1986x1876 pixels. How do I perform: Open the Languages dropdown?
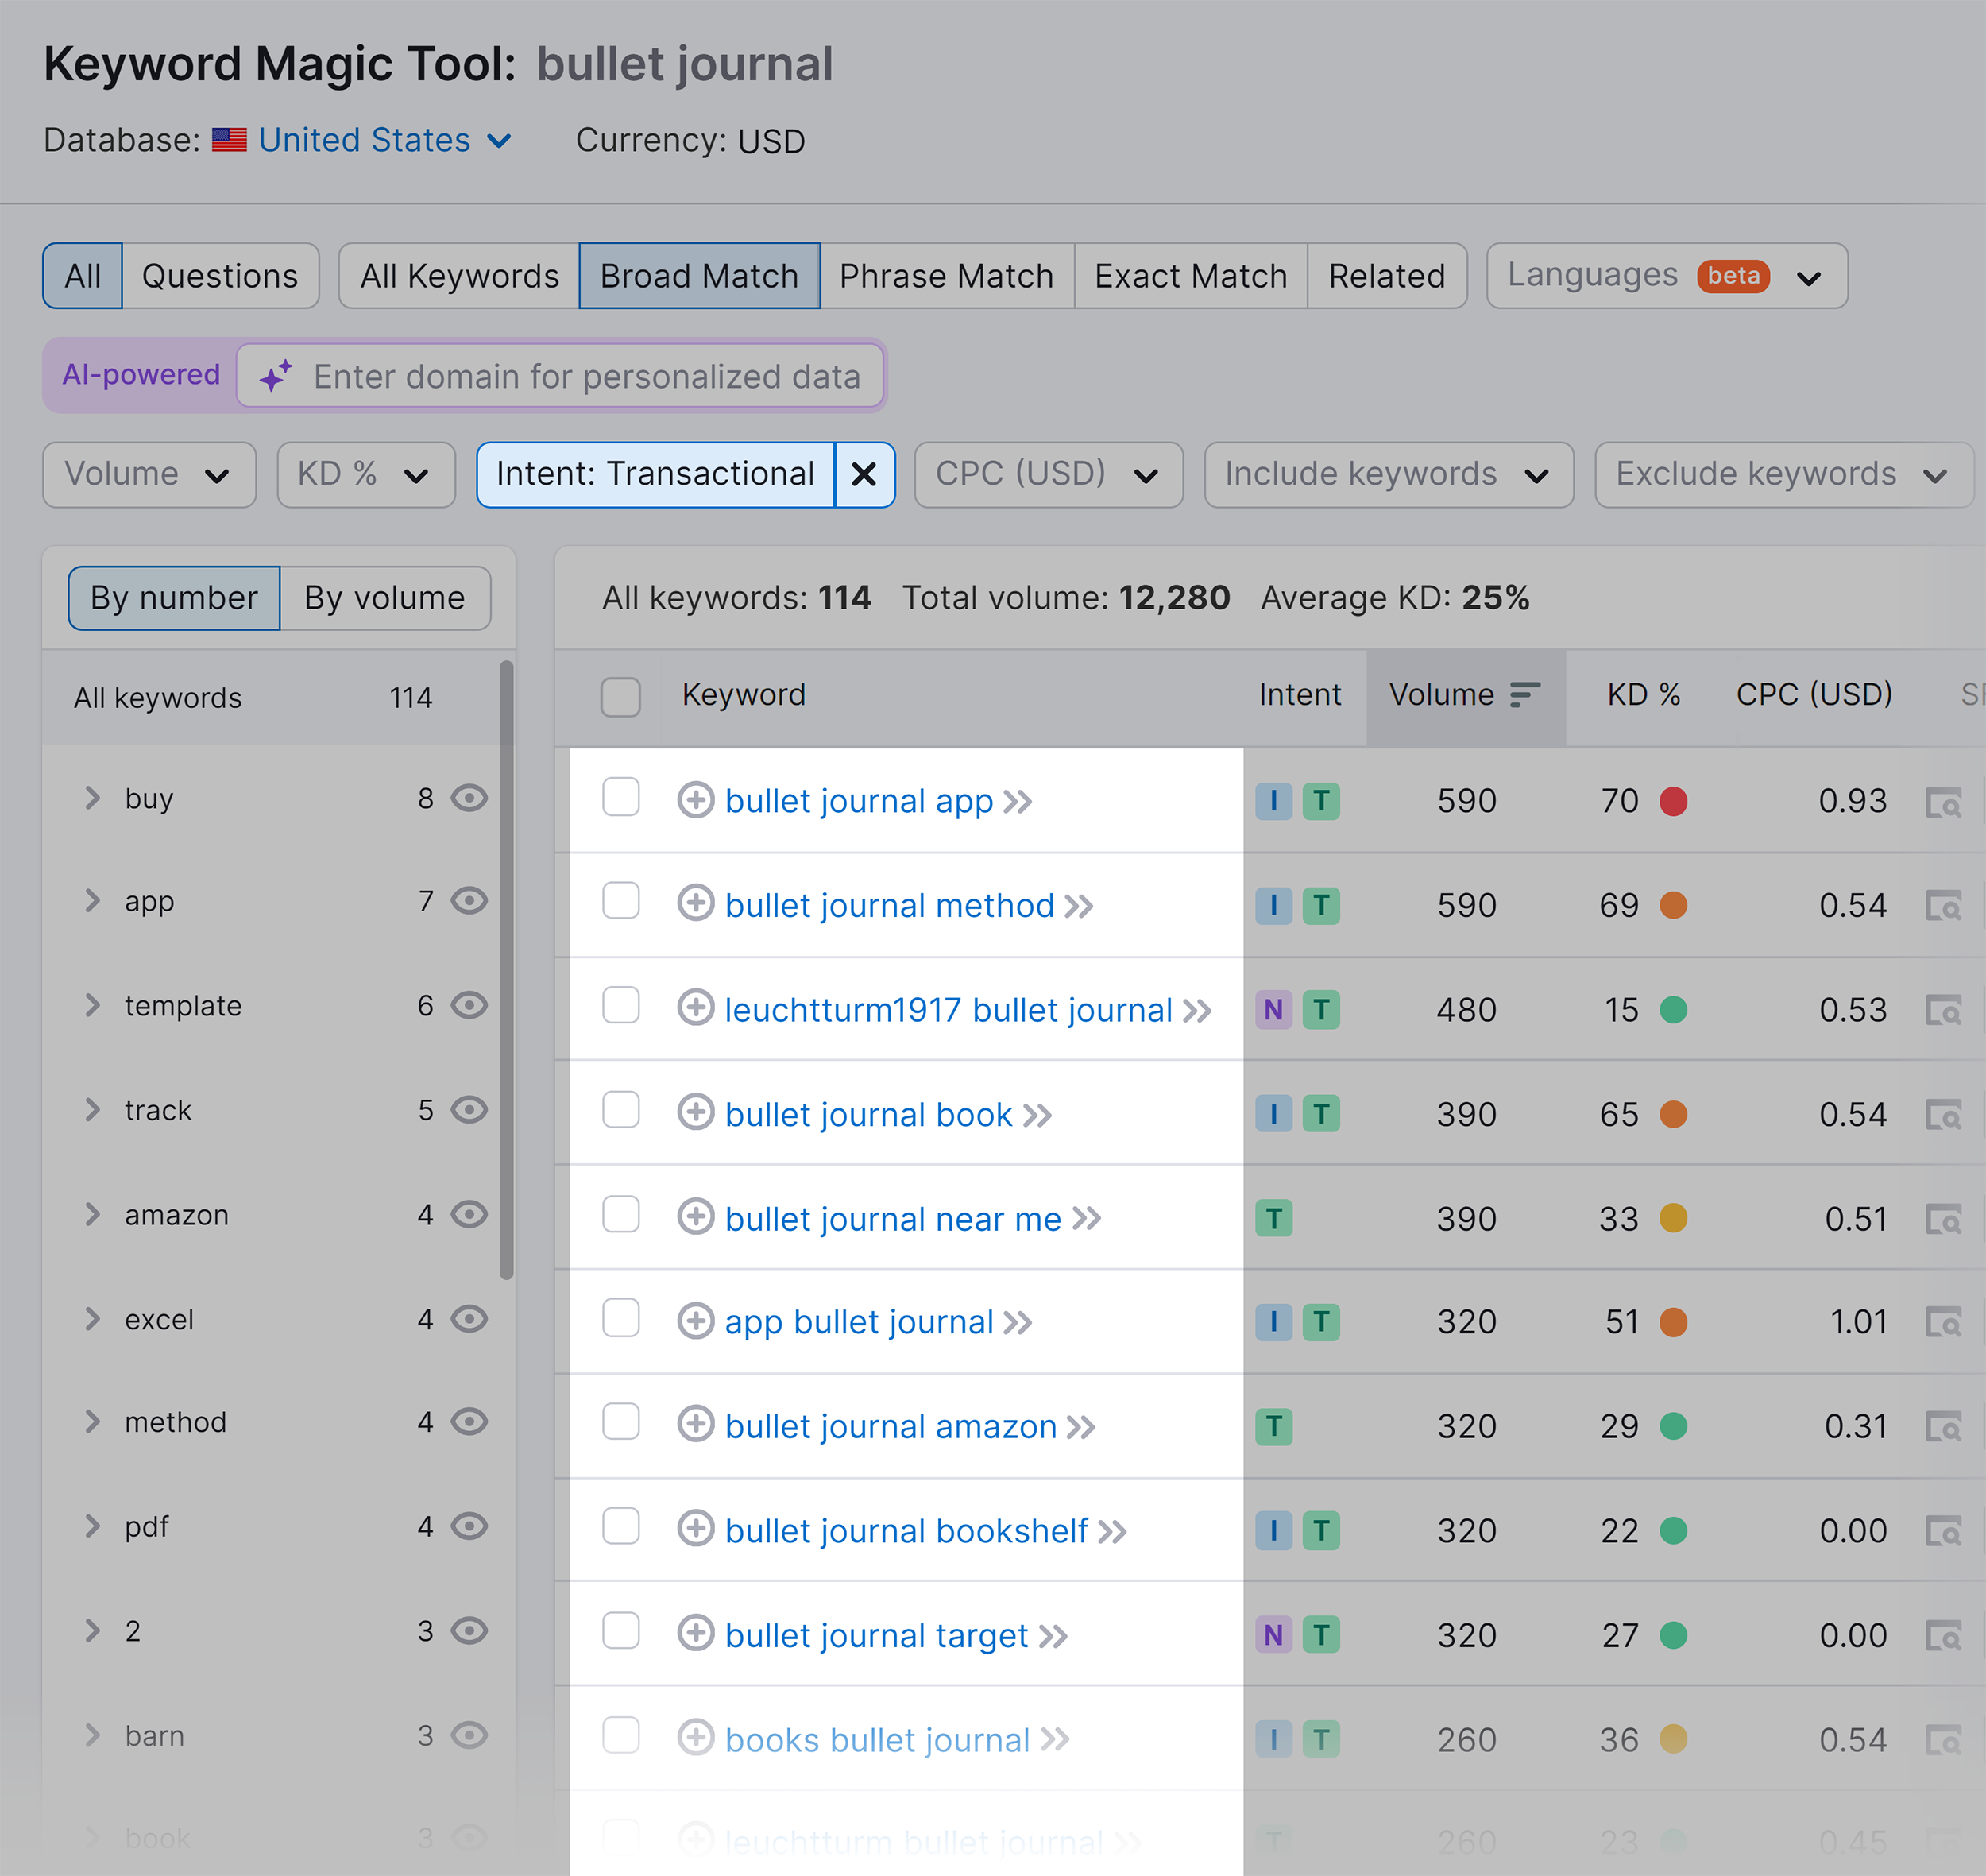pyautogui.click(x=1665, y=275)
